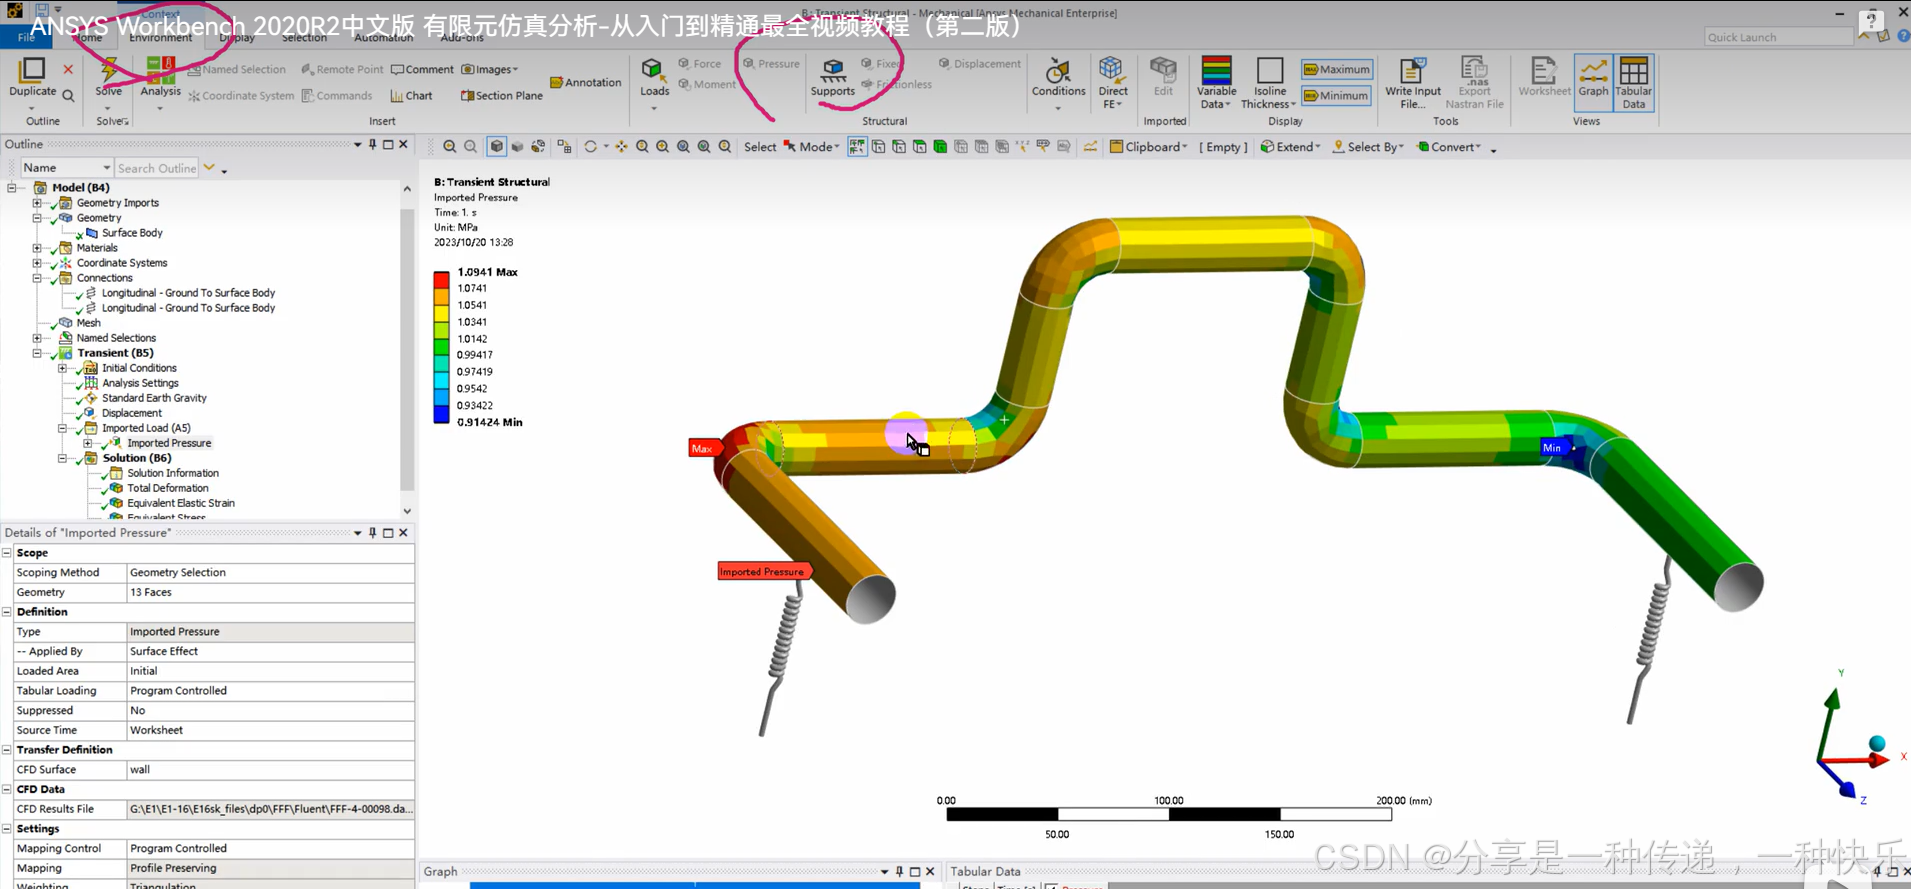Viewport: 1911px width, 889px height.
Task: Click the dark blue minimum legend band
Action: [x=441, y=415]
